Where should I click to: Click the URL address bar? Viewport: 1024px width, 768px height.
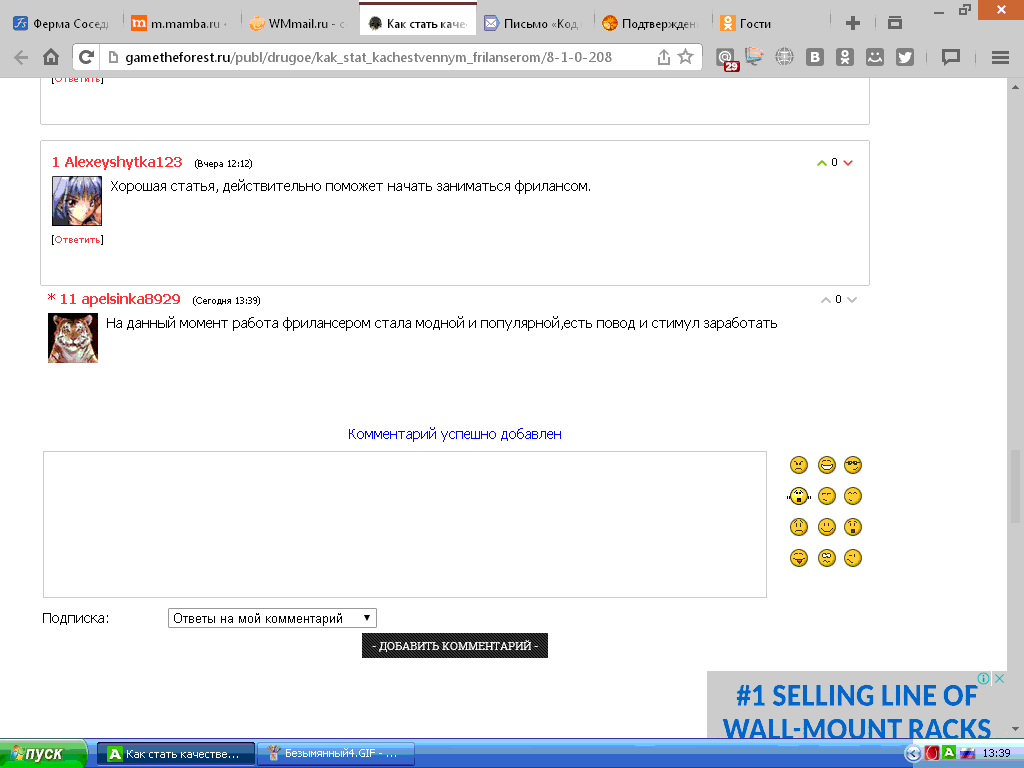385,57
